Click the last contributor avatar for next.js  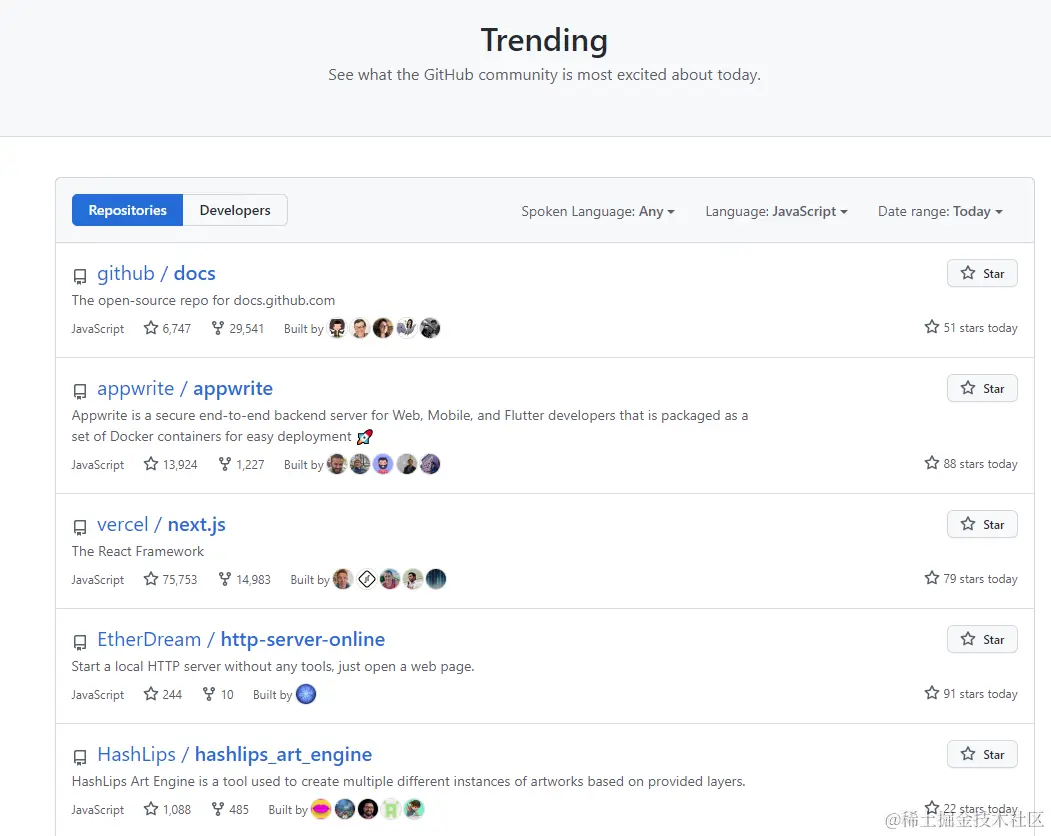[x=436, y=579]
